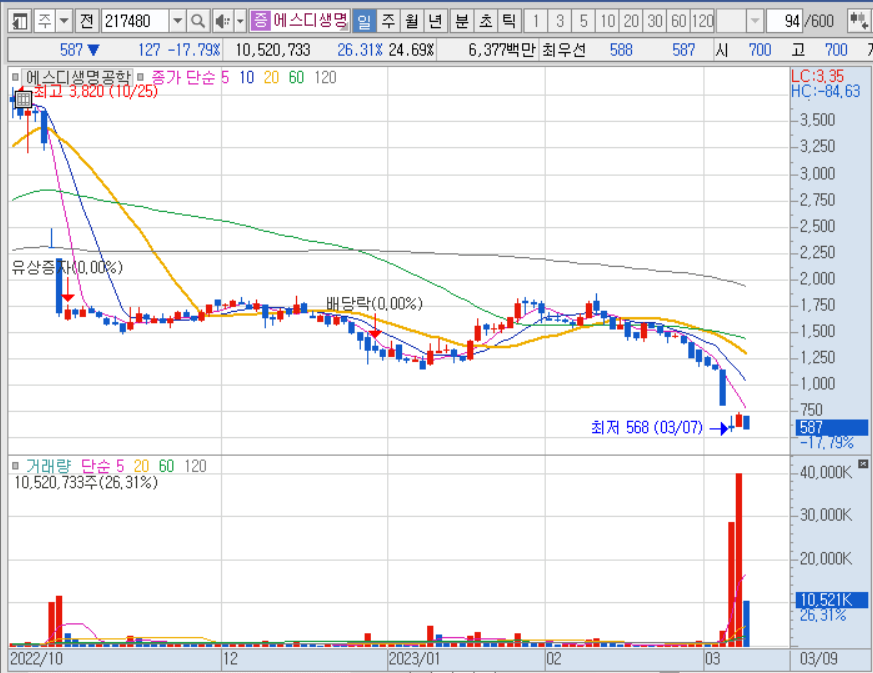873x673 pixels.
Task: Click the 03/09 date on the time axis
Action: pos(818,659)
